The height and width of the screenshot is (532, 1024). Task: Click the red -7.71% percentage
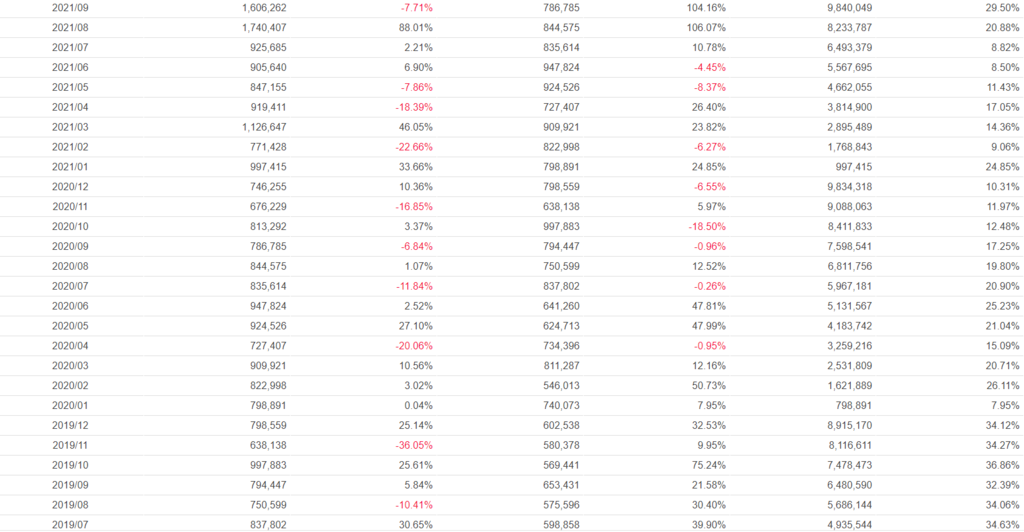tap(415, 8)
